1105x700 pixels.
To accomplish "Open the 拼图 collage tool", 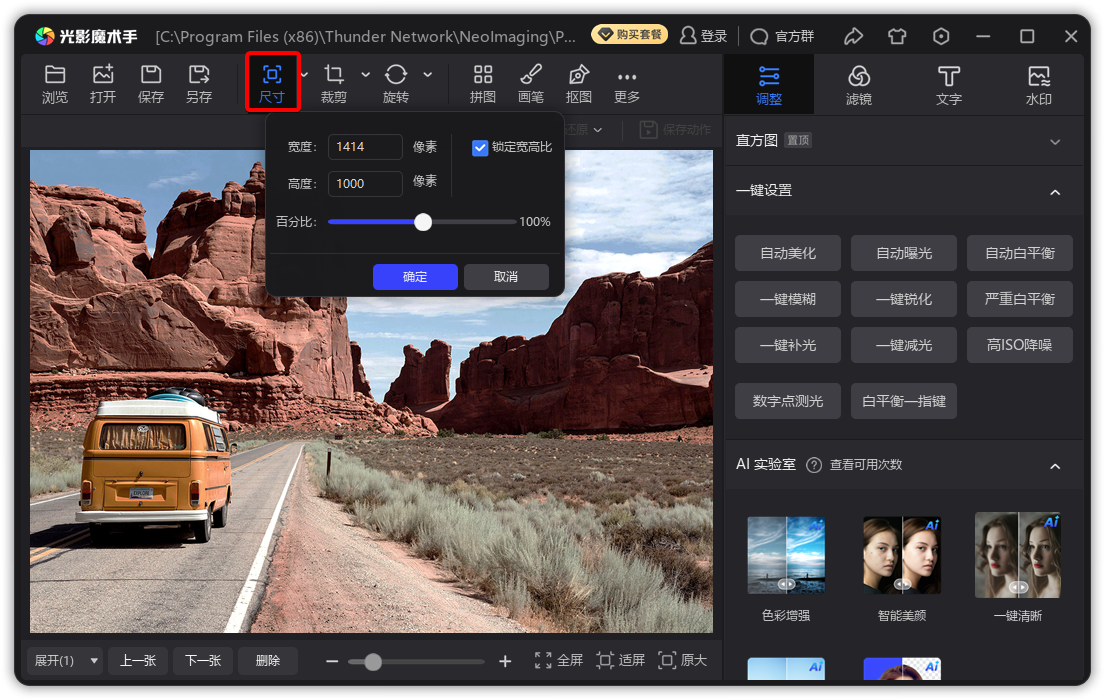I will (483, 84).
